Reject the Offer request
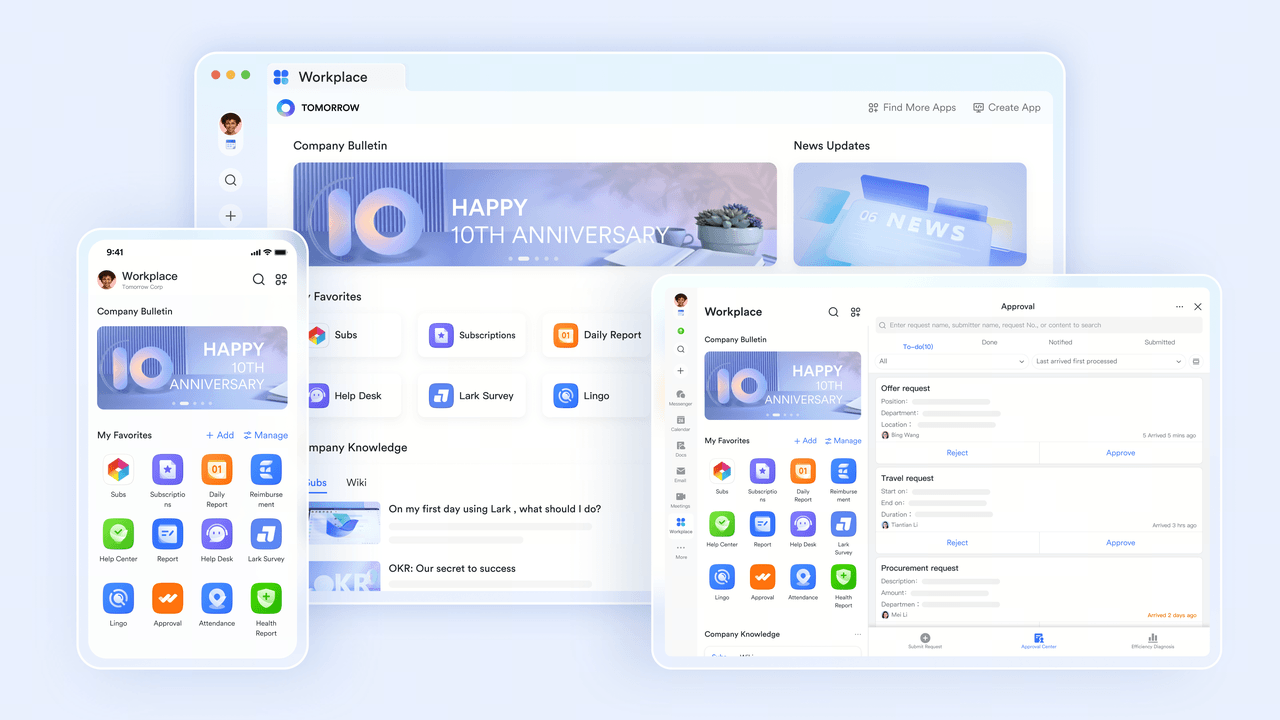Screen dimensions: 1280x720 pos(957,453)
